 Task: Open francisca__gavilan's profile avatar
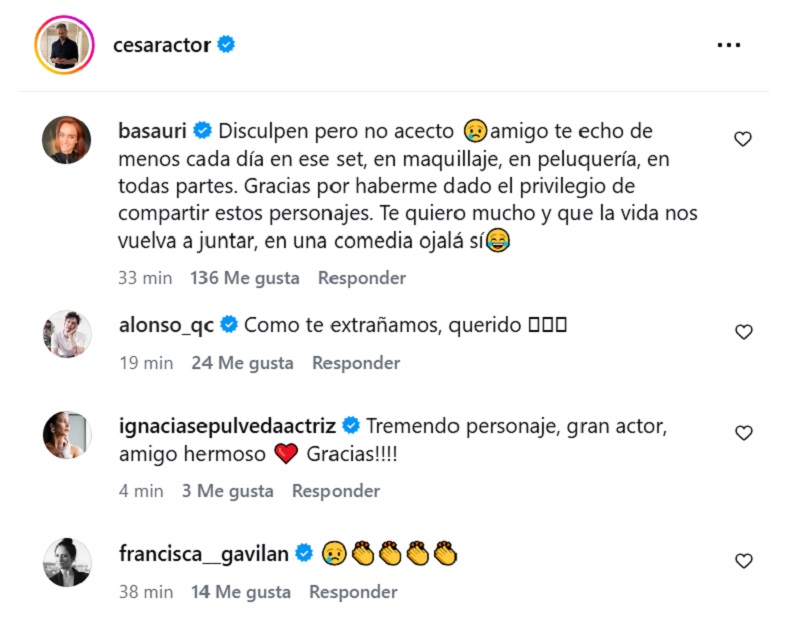(67, 562)
